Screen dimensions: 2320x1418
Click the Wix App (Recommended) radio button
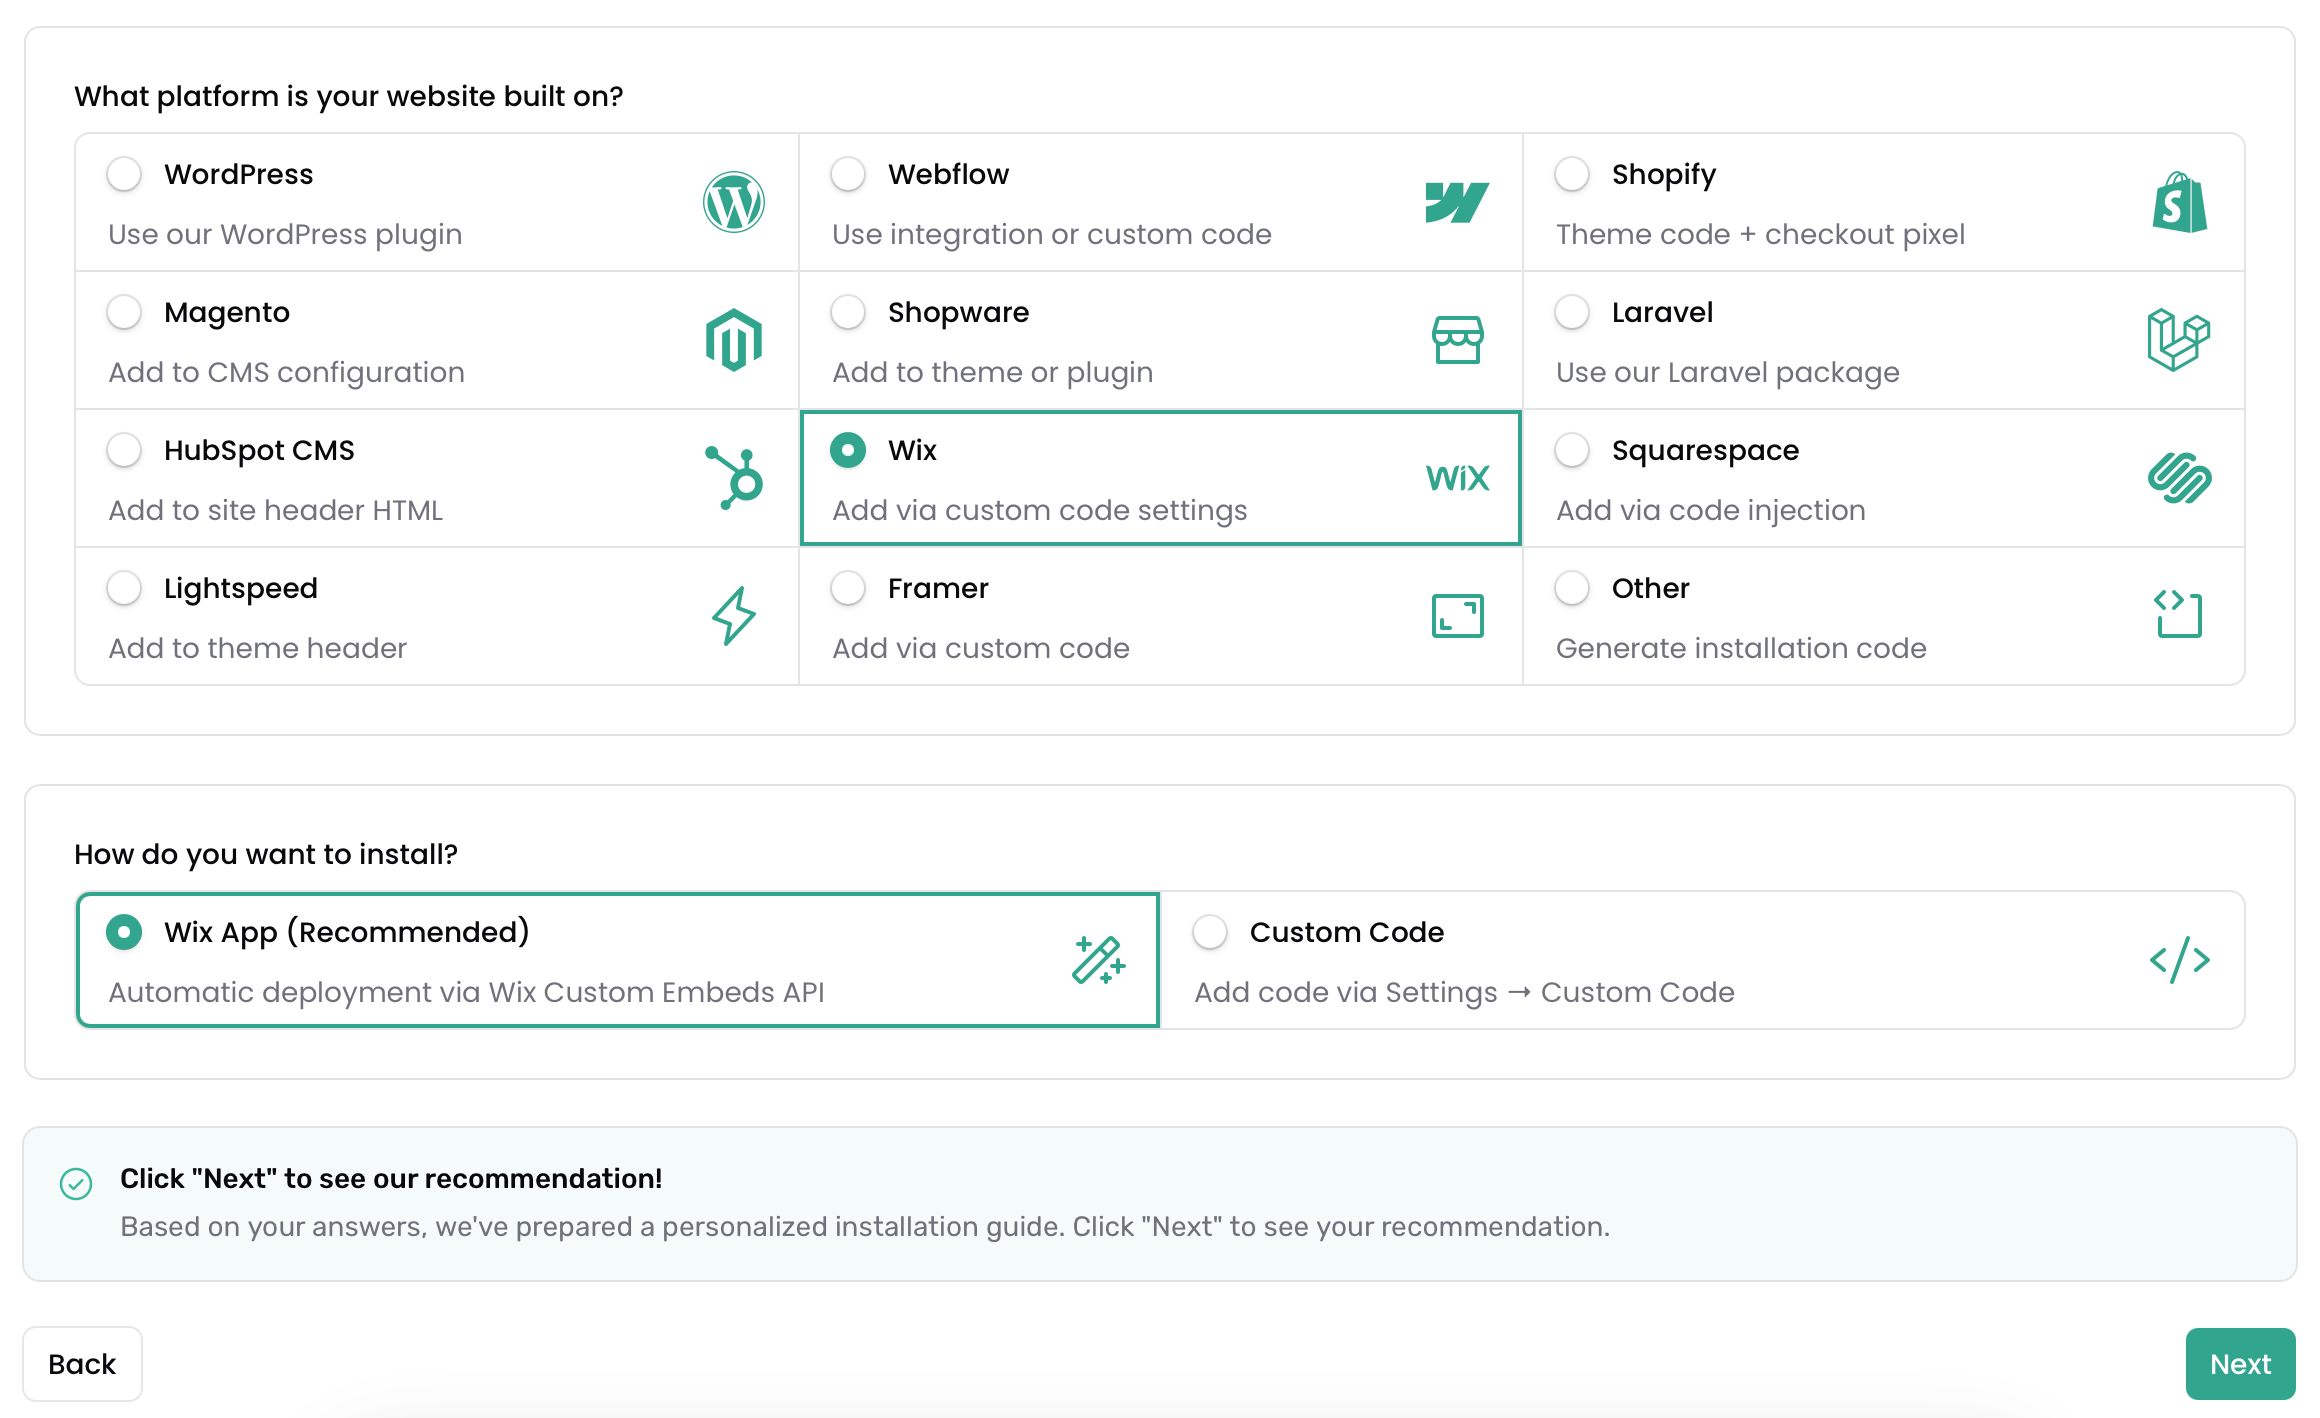point(124,932)
